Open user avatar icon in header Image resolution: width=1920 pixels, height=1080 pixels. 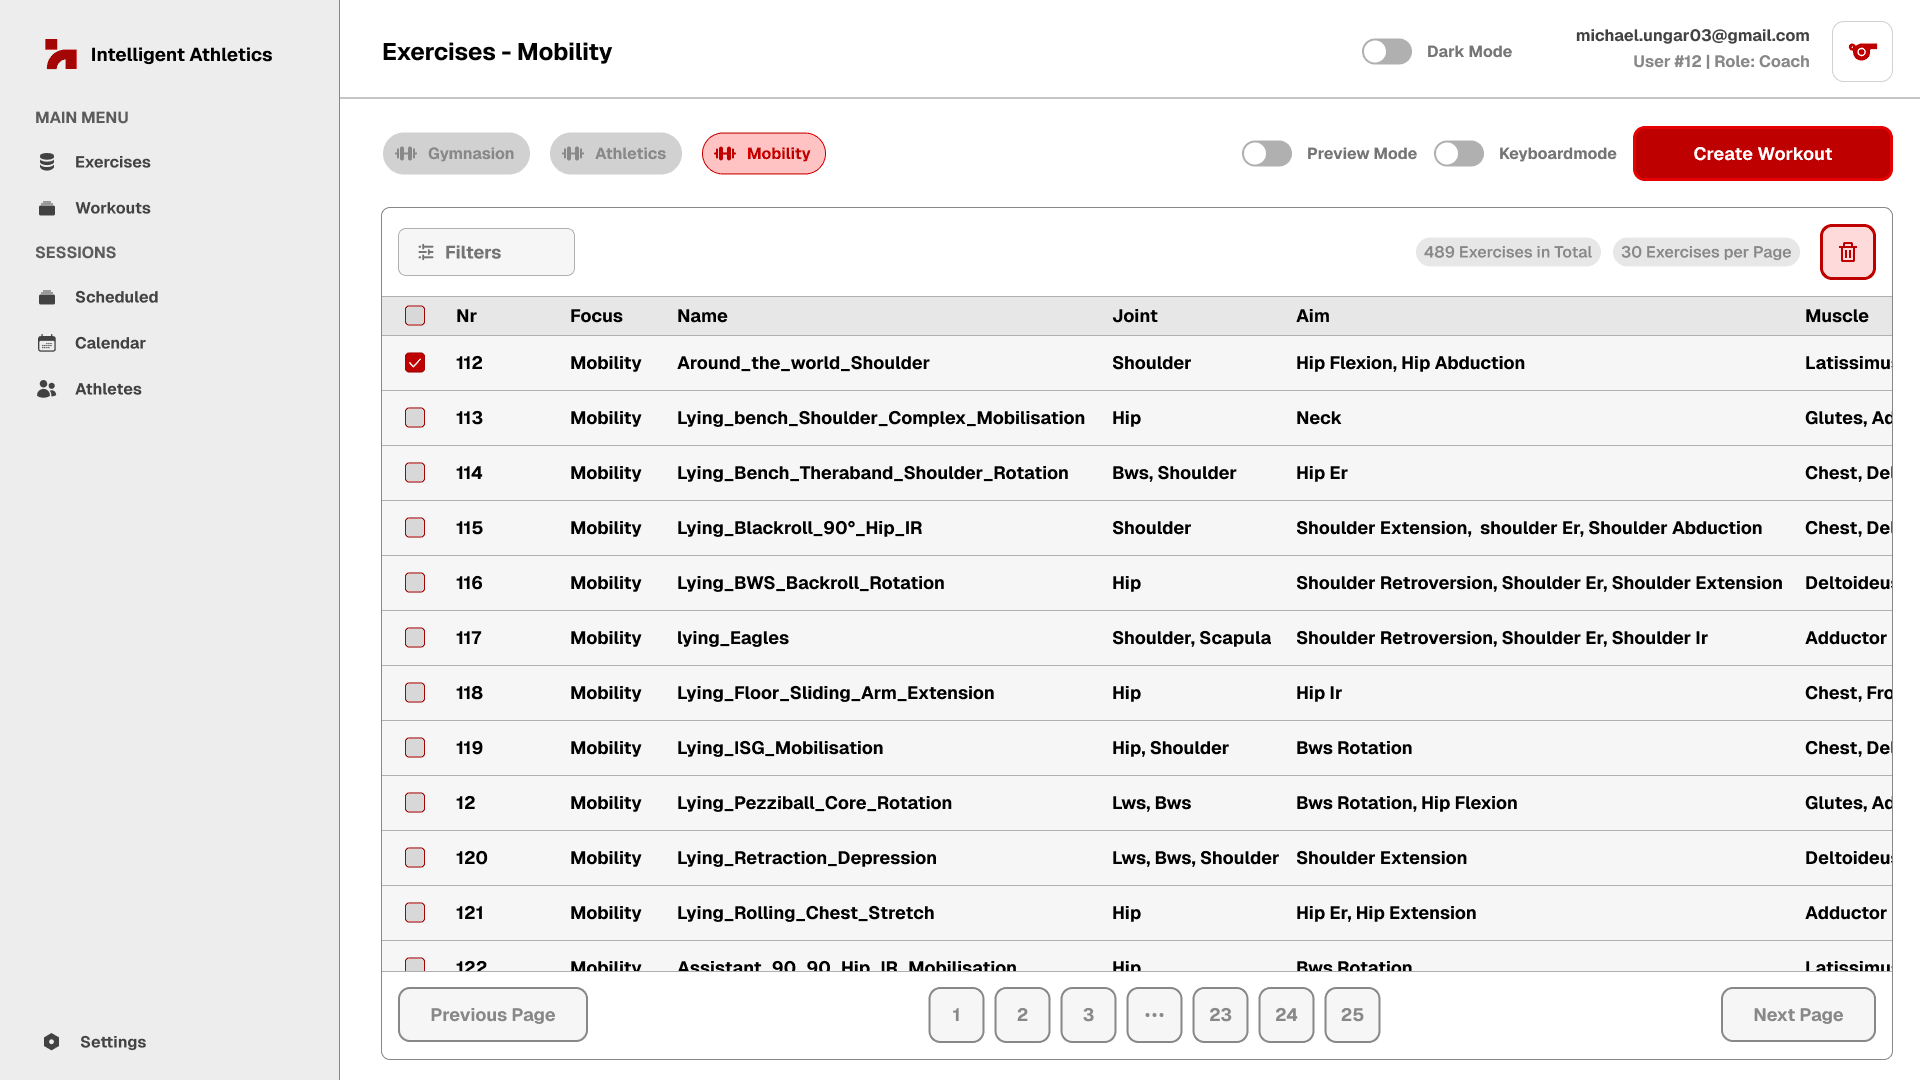(1861, 52)
